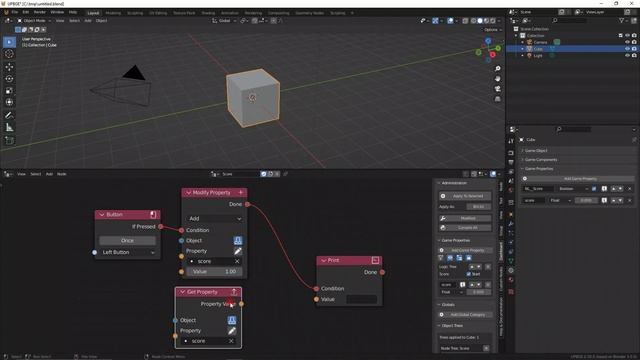The width and height of the screenshot is (640, 360).
Task: Select solid viewport shading mode
Action: click(480, 21)
